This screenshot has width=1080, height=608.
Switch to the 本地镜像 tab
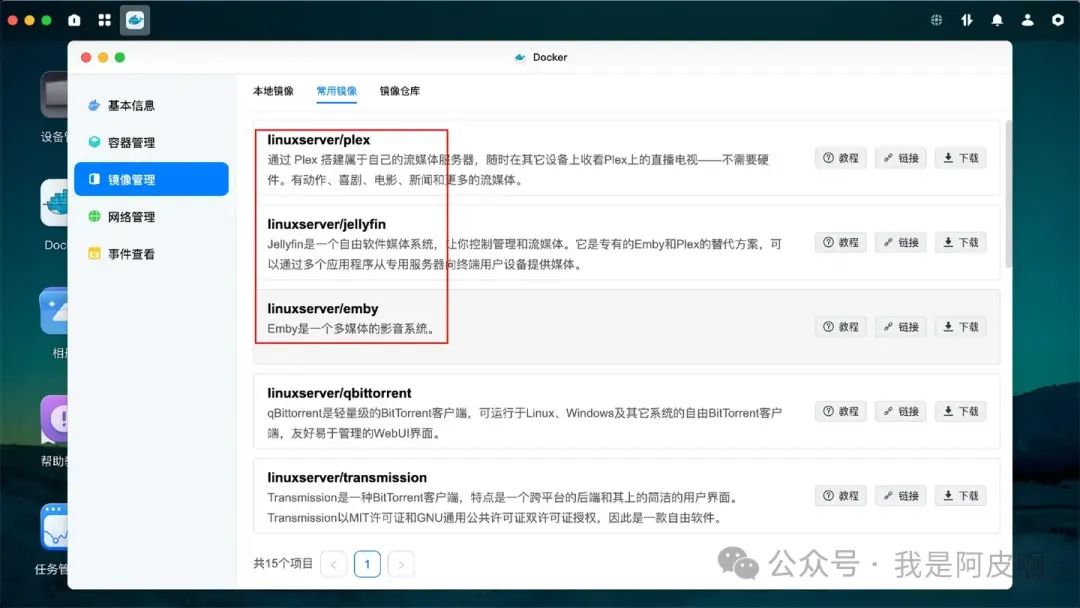point(273,91)
